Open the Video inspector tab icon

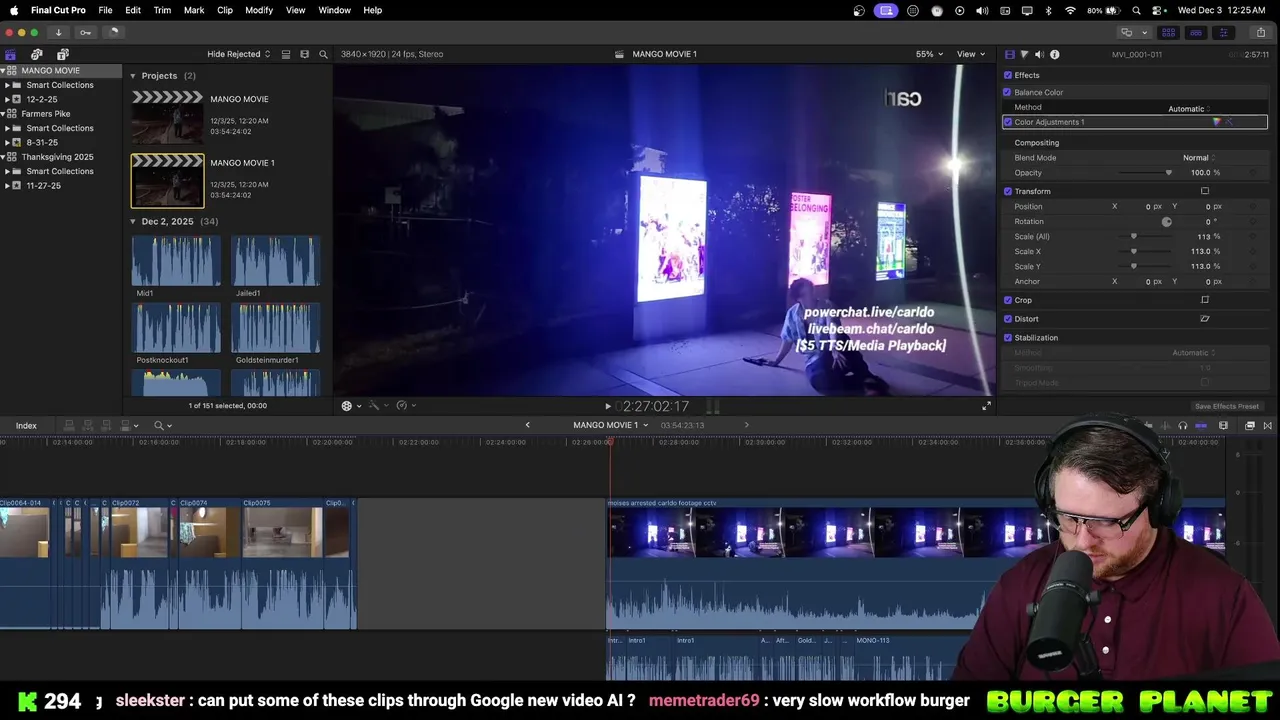coord(1010,54)
